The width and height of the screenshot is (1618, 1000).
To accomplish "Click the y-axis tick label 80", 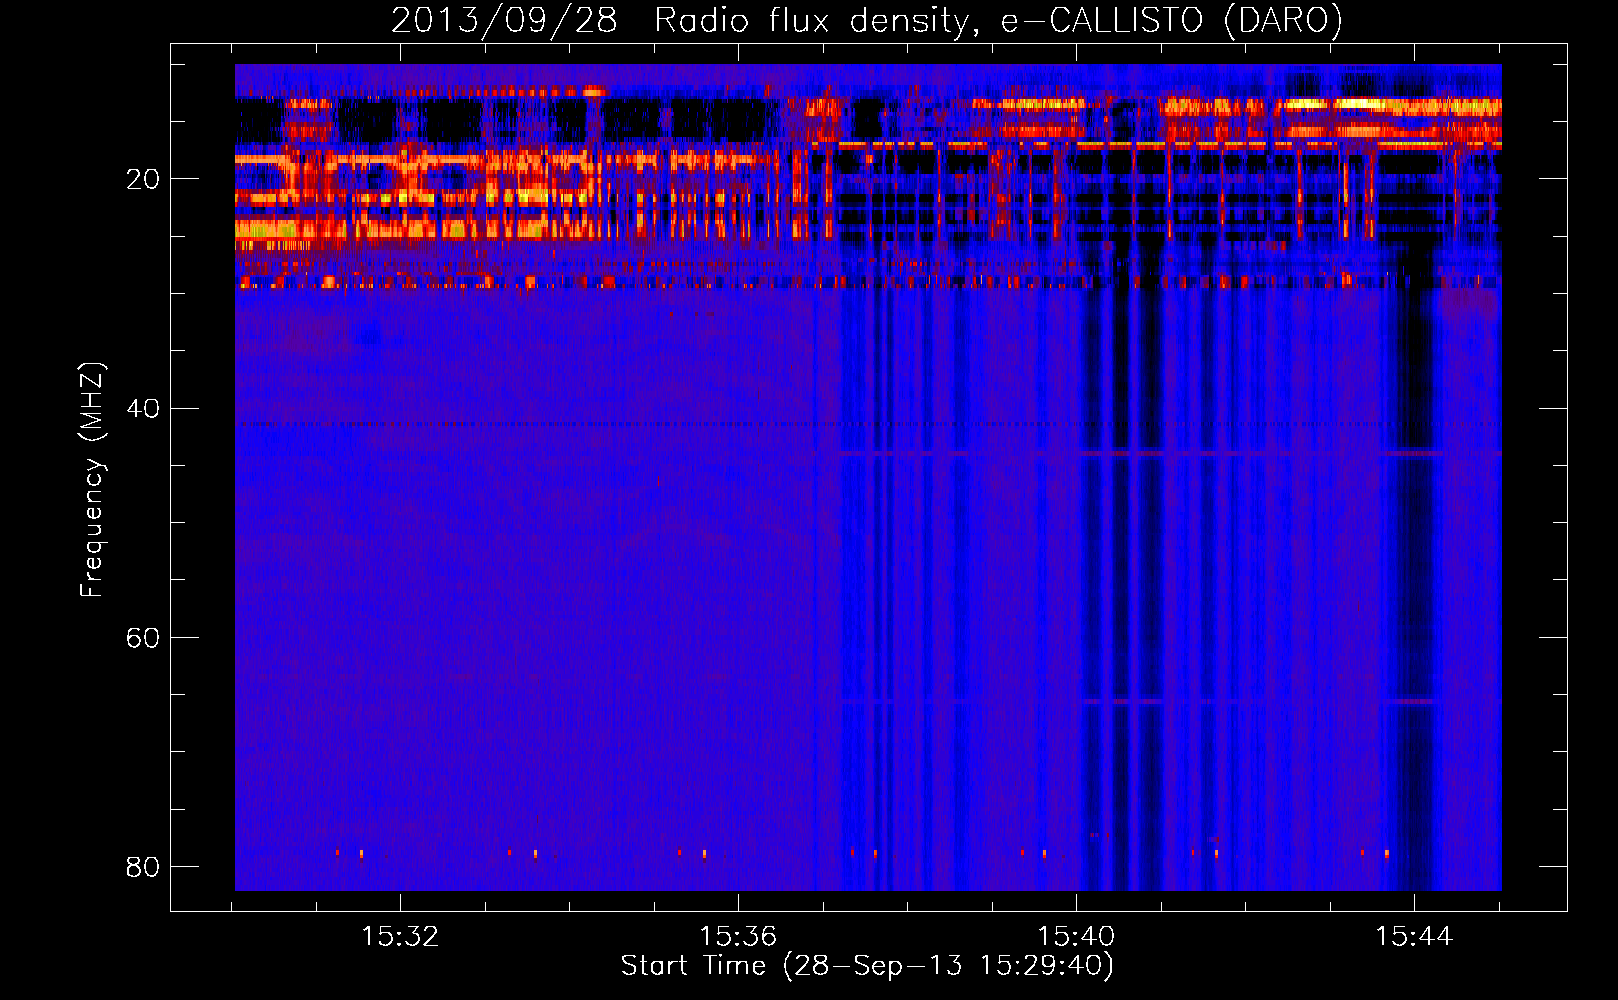I will pos(143,866).
